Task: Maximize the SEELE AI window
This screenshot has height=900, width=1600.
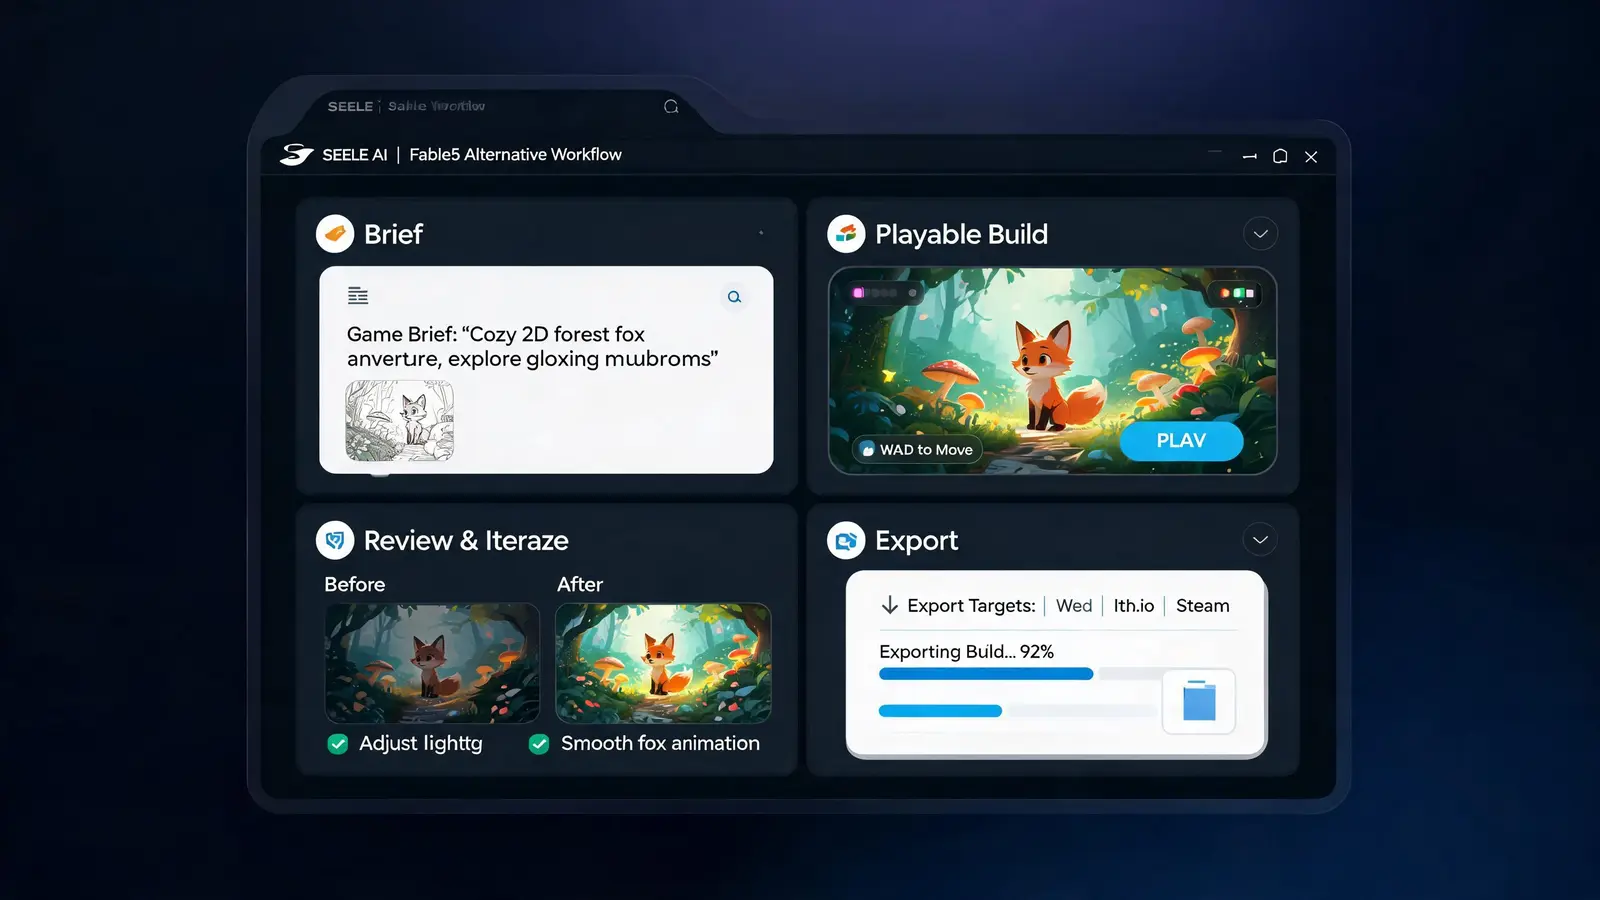Action: click(1280, 156)
